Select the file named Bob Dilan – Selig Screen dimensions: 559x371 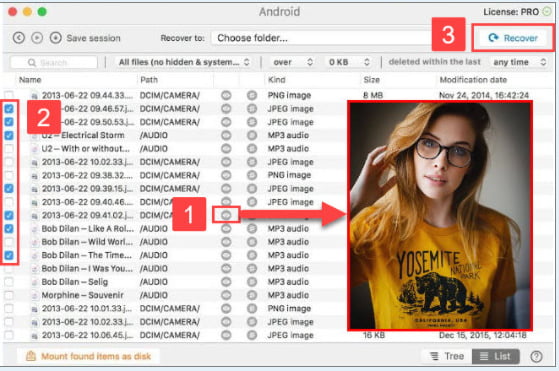[75, 282]
